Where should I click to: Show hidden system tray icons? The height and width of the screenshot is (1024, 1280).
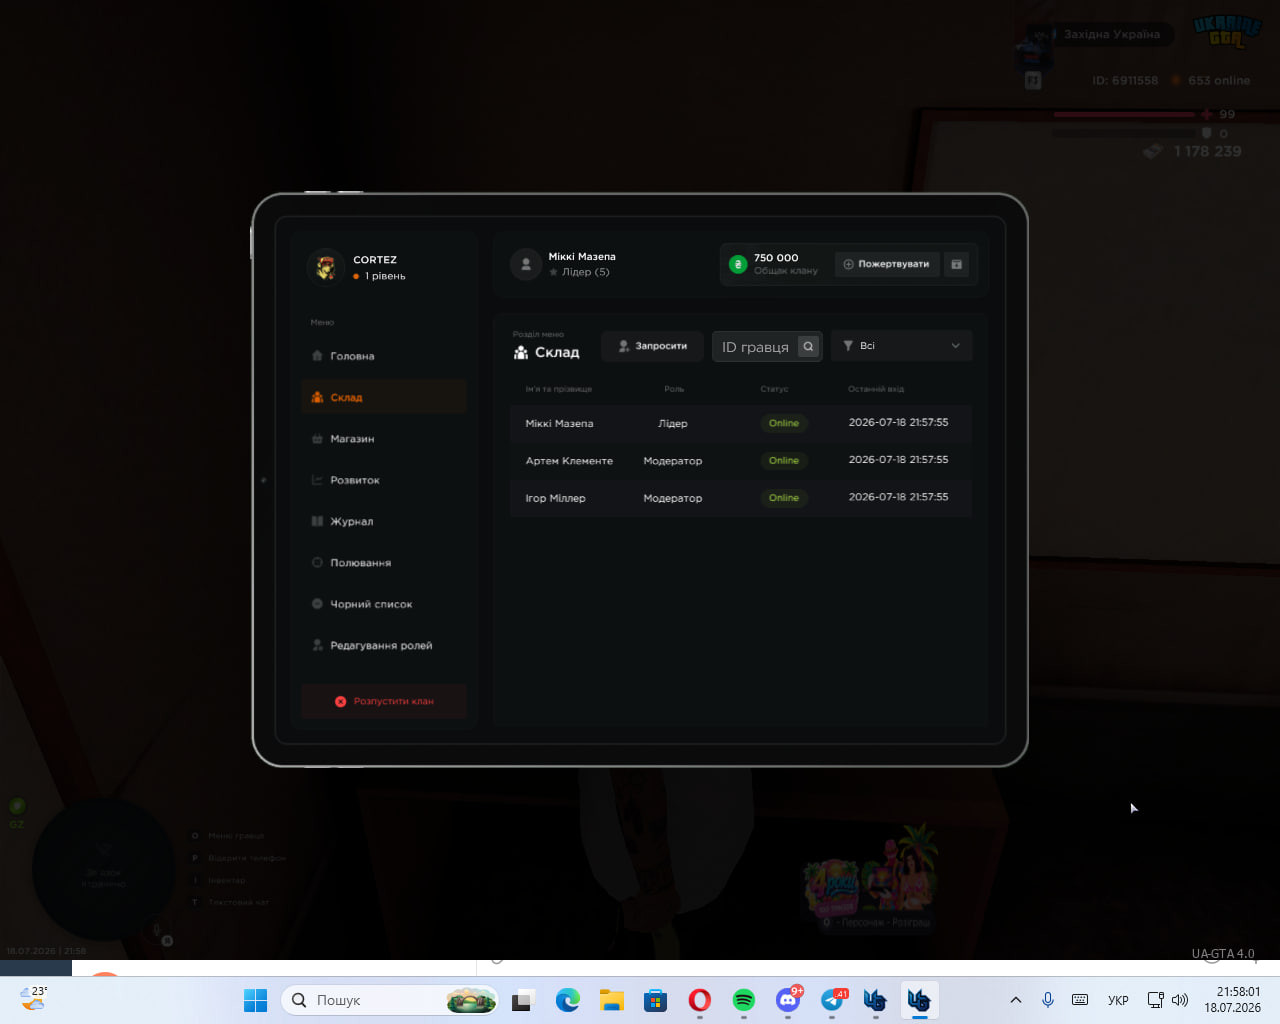tap(1016, 1000)
